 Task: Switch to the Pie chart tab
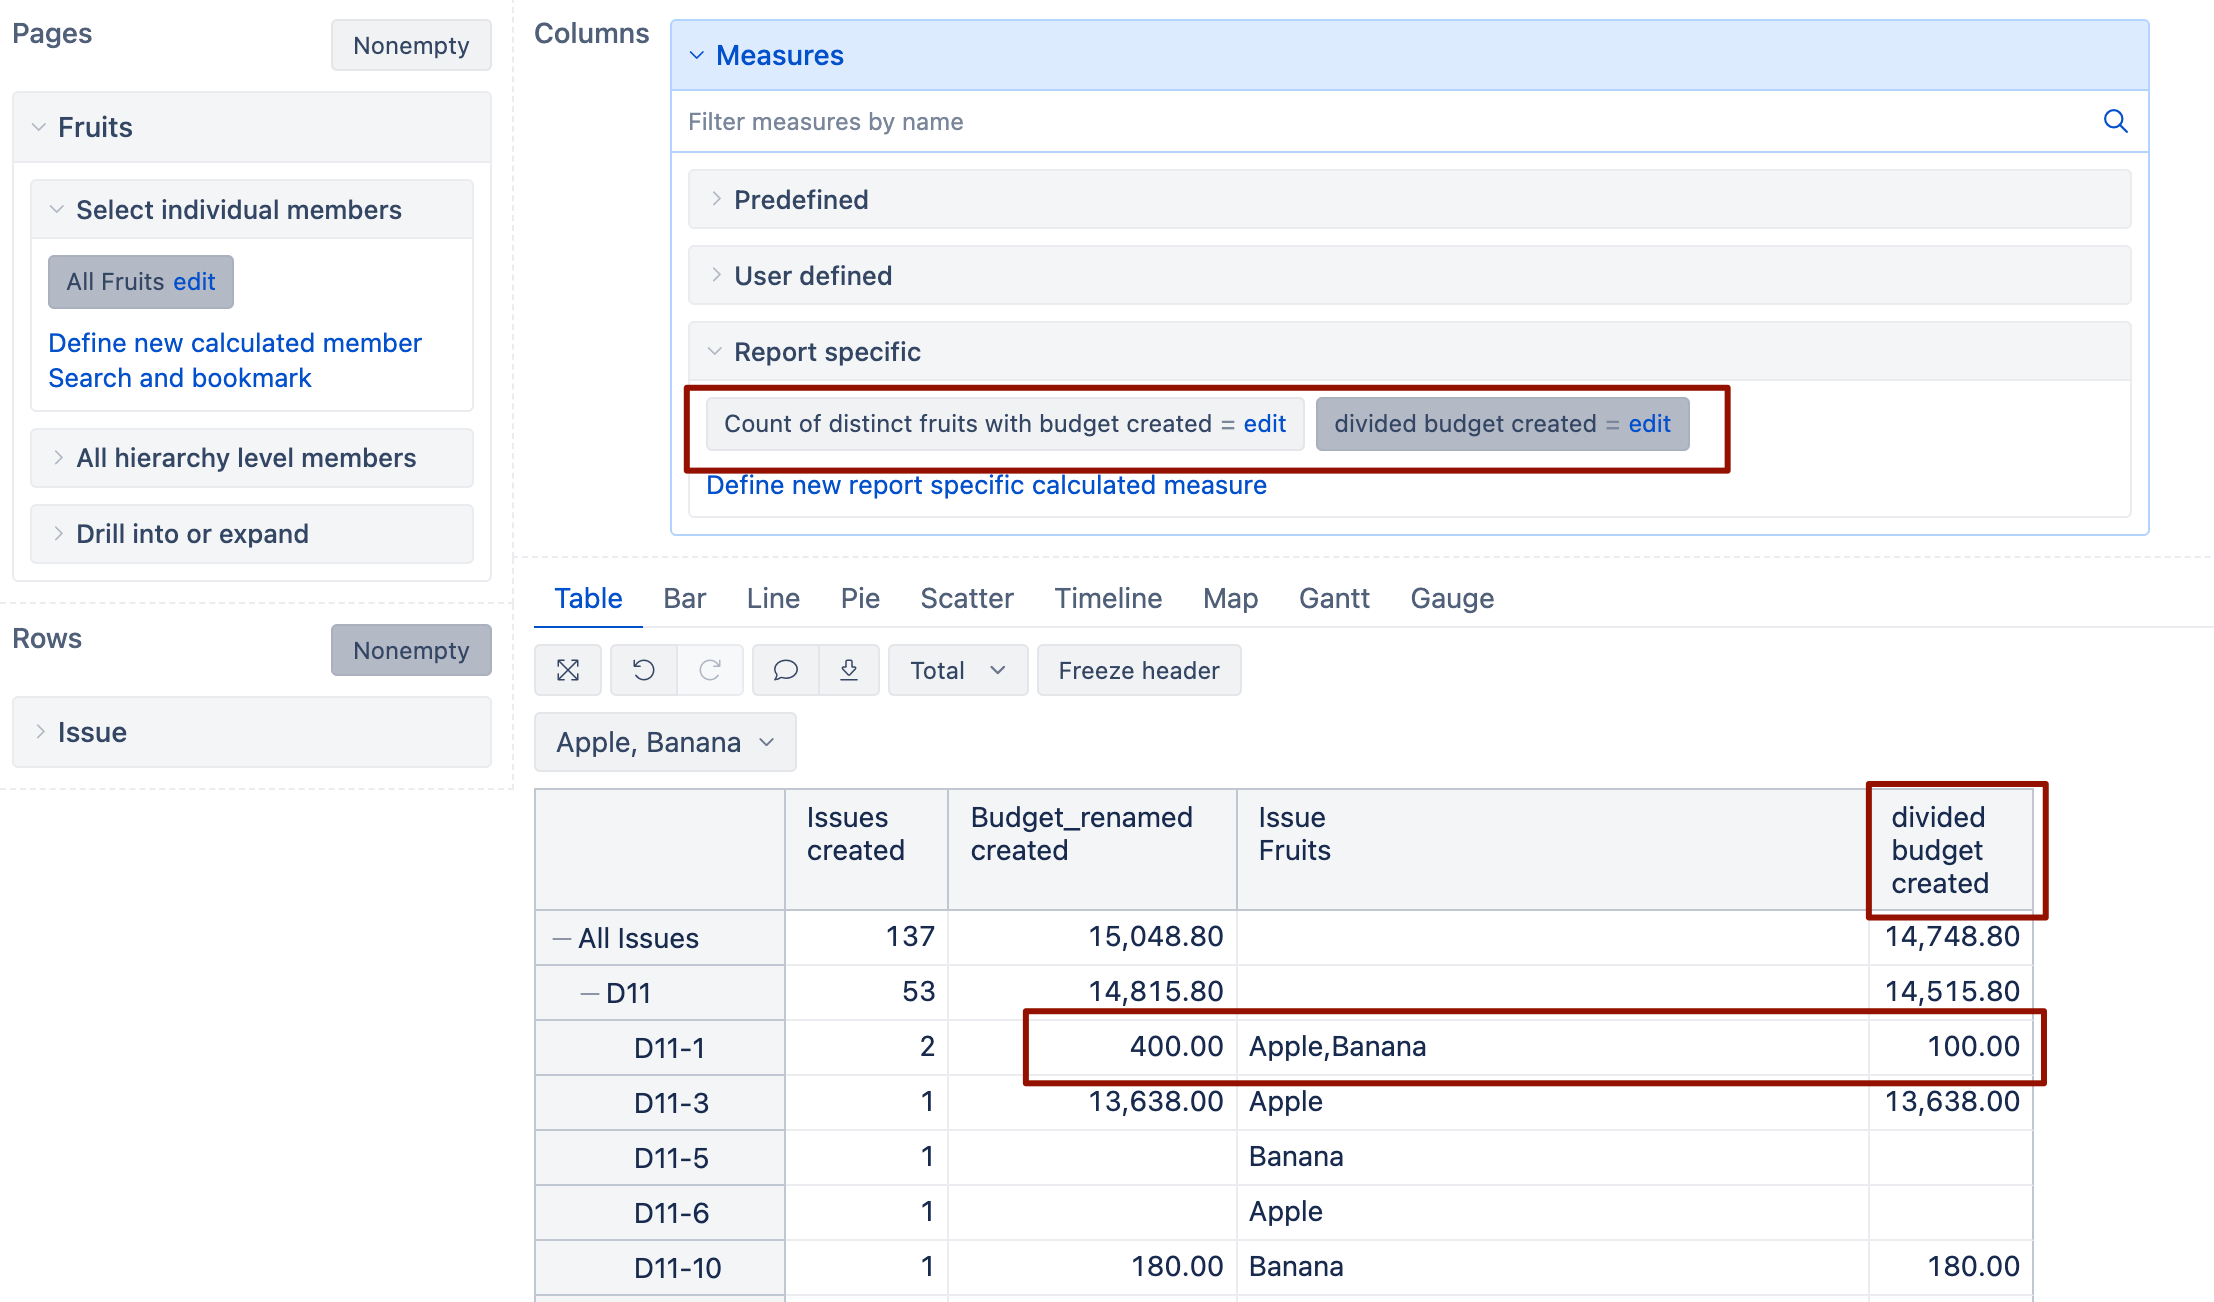click(860, 598)
